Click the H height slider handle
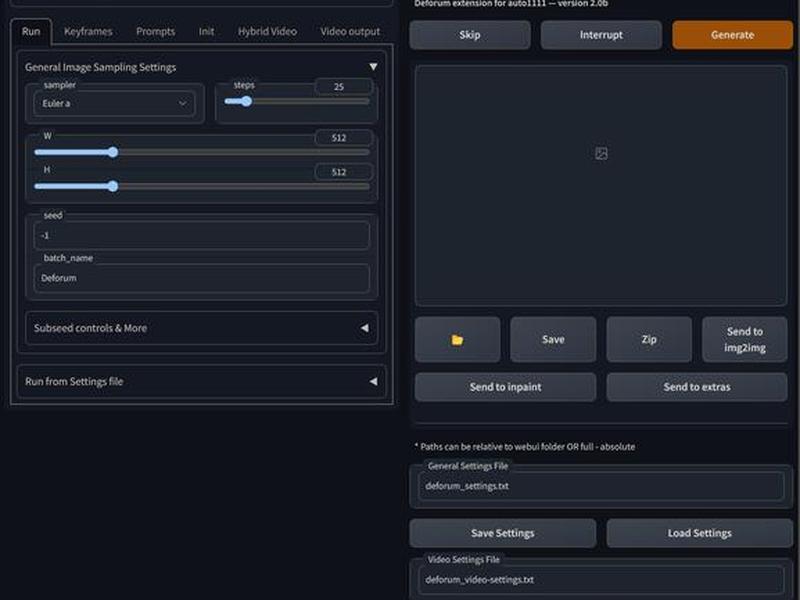The width and height of the screenshot is (800, 600). 113,186
